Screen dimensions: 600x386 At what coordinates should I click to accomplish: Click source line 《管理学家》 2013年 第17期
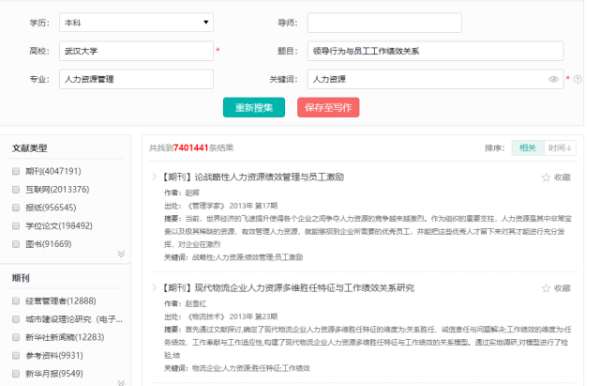(221, 205)
